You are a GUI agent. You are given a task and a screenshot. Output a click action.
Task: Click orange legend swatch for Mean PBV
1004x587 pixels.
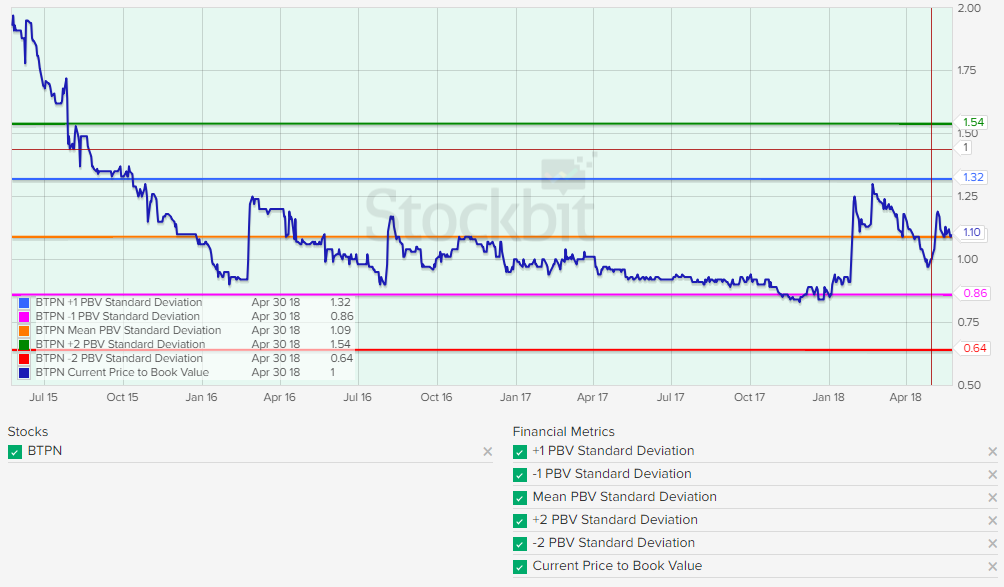pyautogui.click(x=24, y=331)
